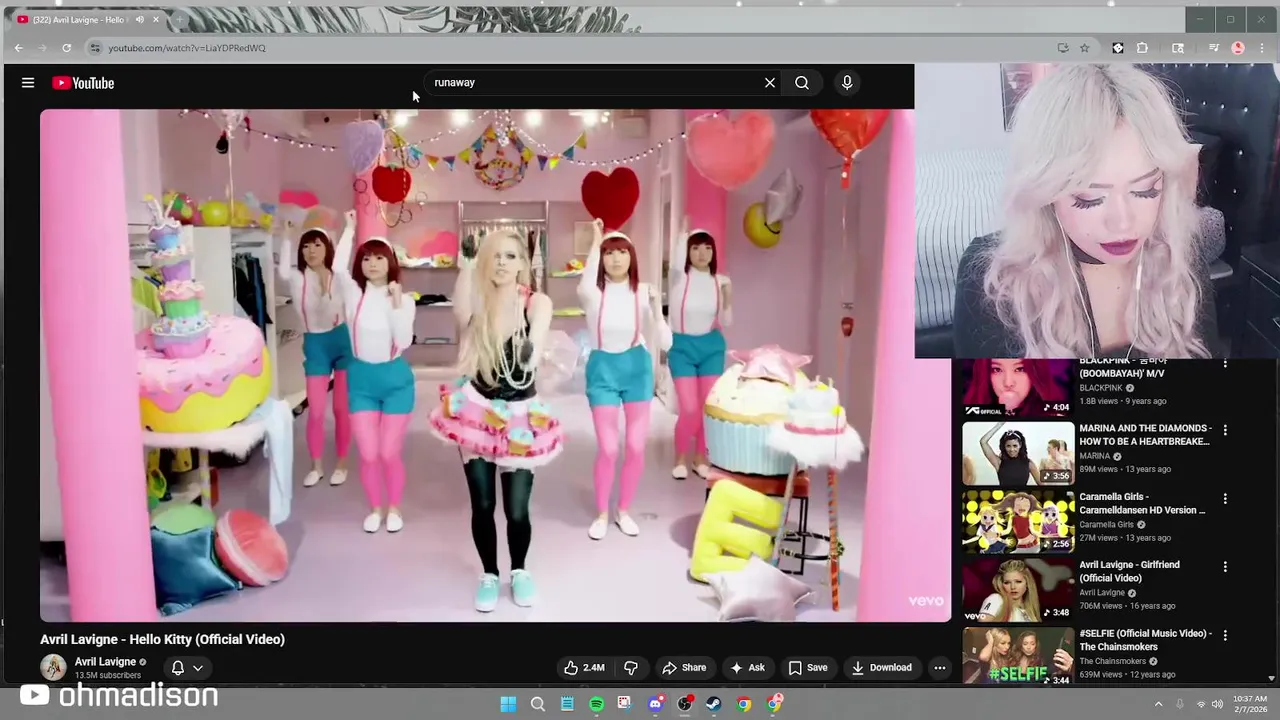Click the Ask button

point(747,668)
